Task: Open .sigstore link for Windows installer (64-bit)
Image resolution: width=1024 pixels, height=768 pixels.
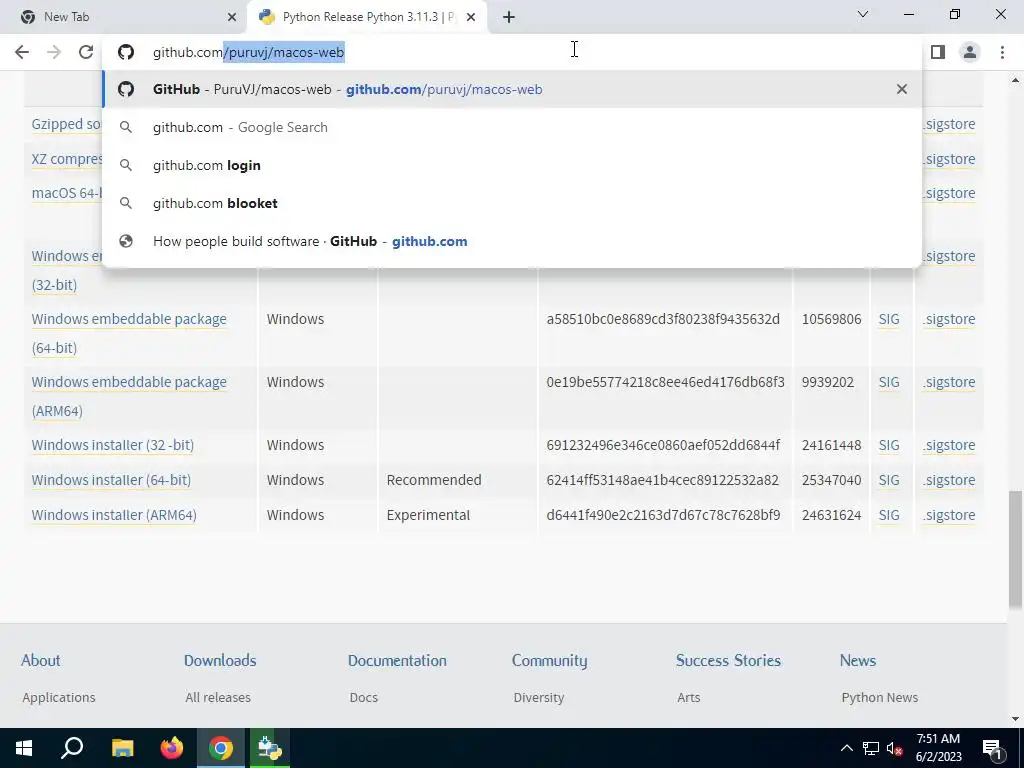Action: click(949, 480)
